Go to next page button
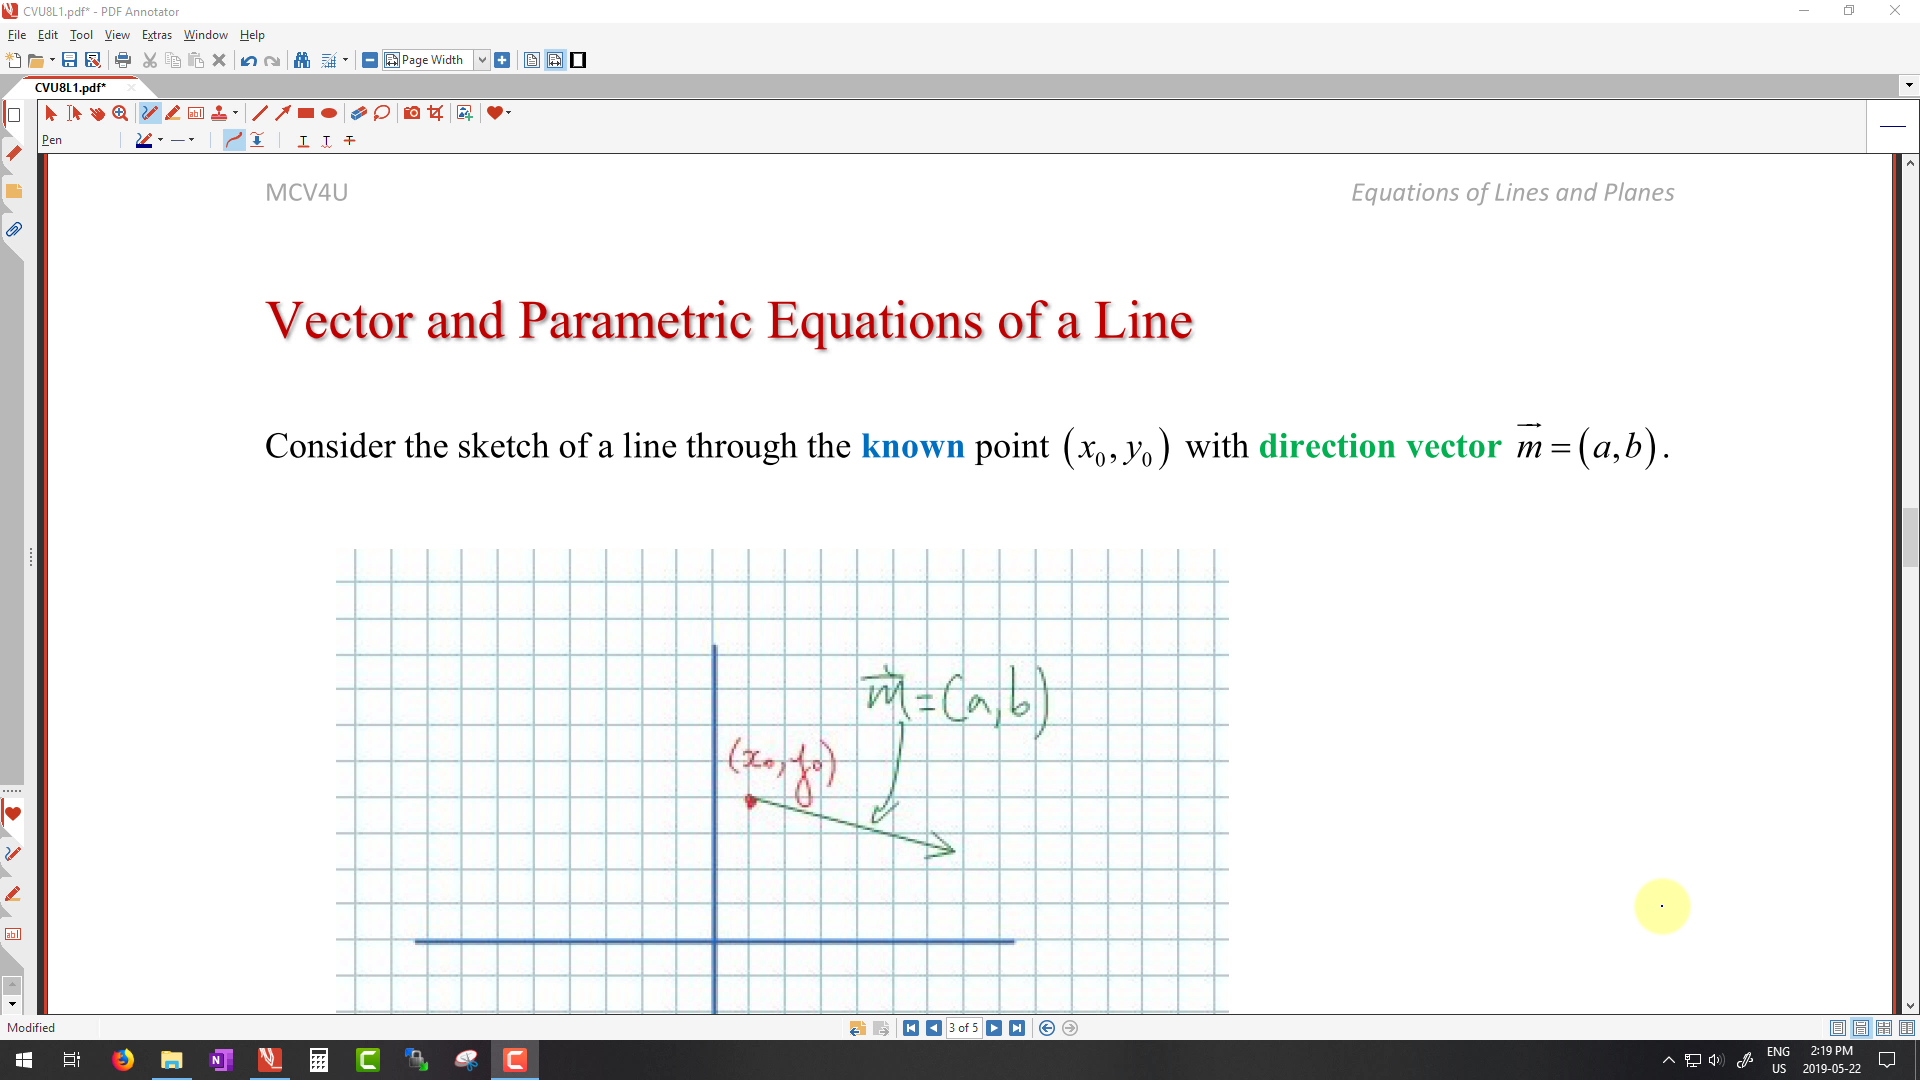Viewport: 1920px width, 1080px height. tap(994, 1028)
